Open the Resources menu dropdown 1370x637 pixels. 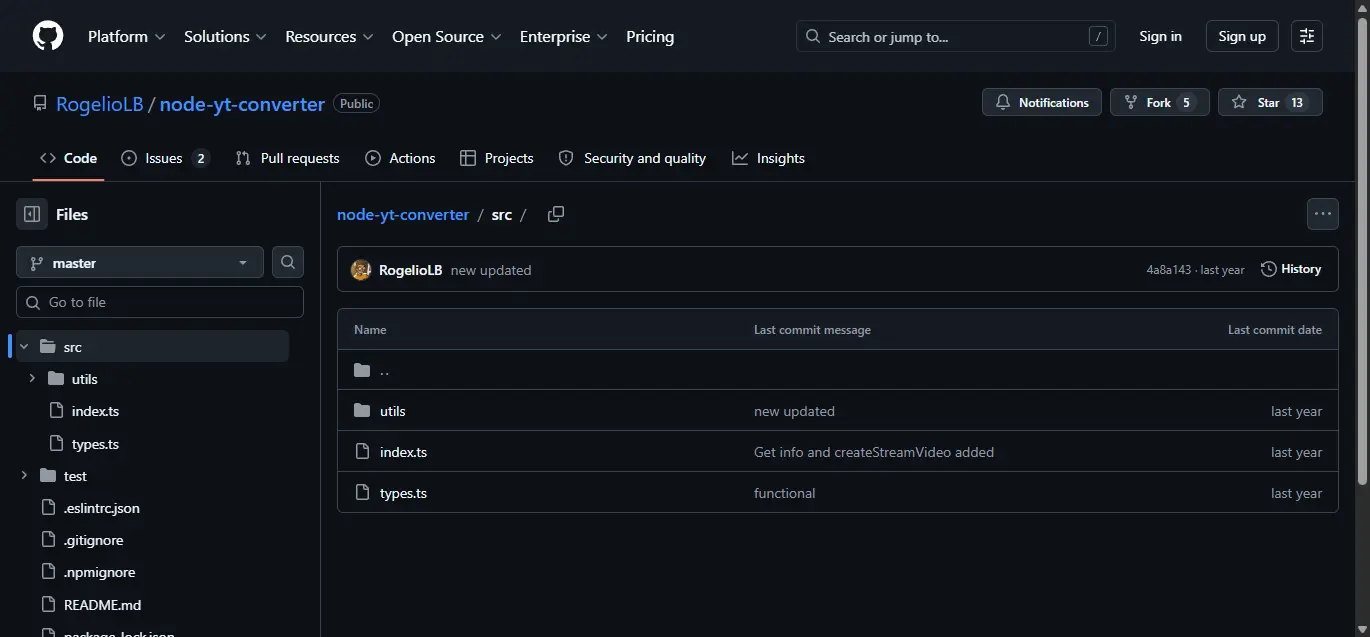tap(329, 36)
